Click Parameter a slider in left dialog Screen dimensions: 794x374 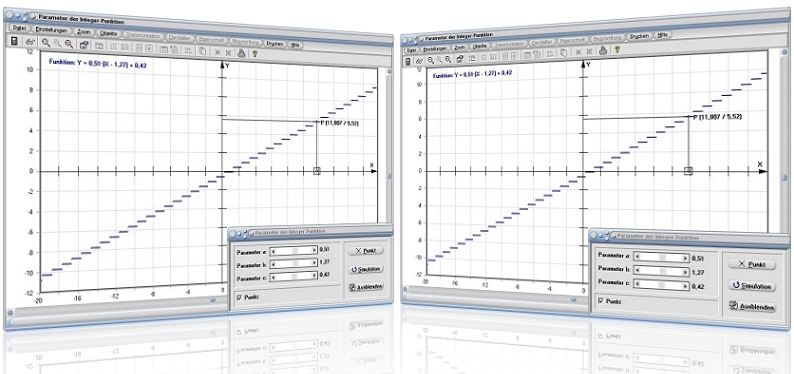pyautogui.click(x=294, y=250)
